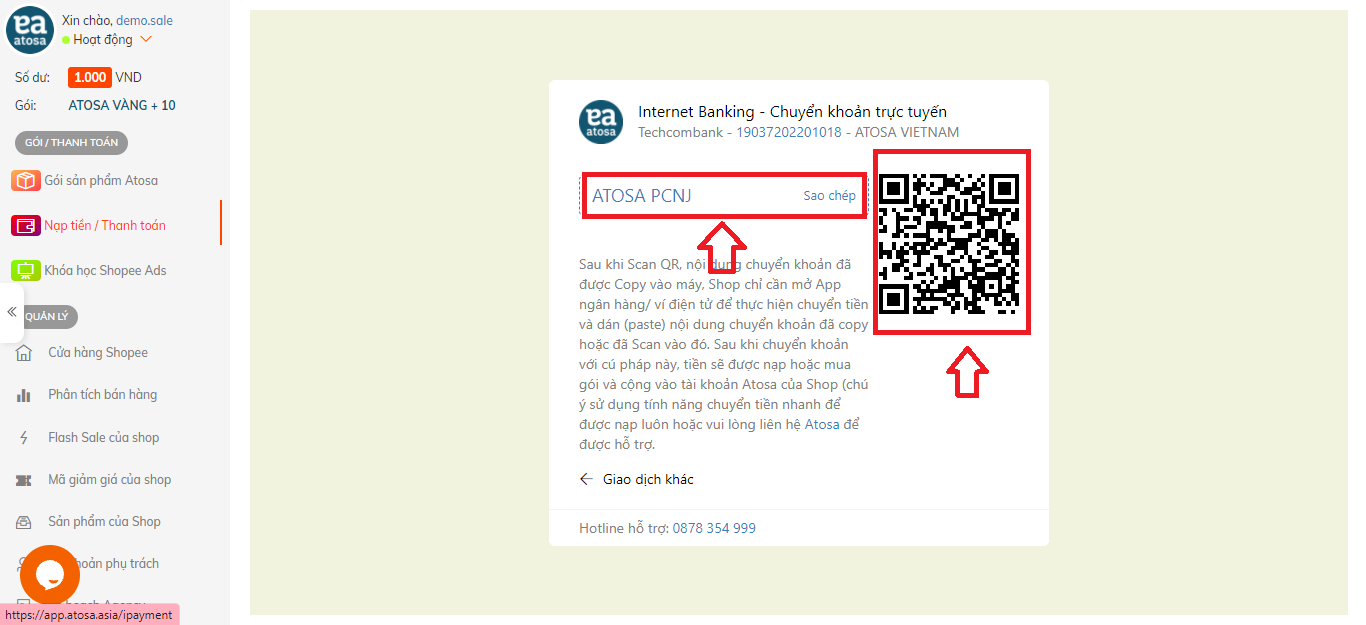Select Mã giảm giá của shop menu
The width and height of the screenshot is (1366, 625).
coord(109,479)
